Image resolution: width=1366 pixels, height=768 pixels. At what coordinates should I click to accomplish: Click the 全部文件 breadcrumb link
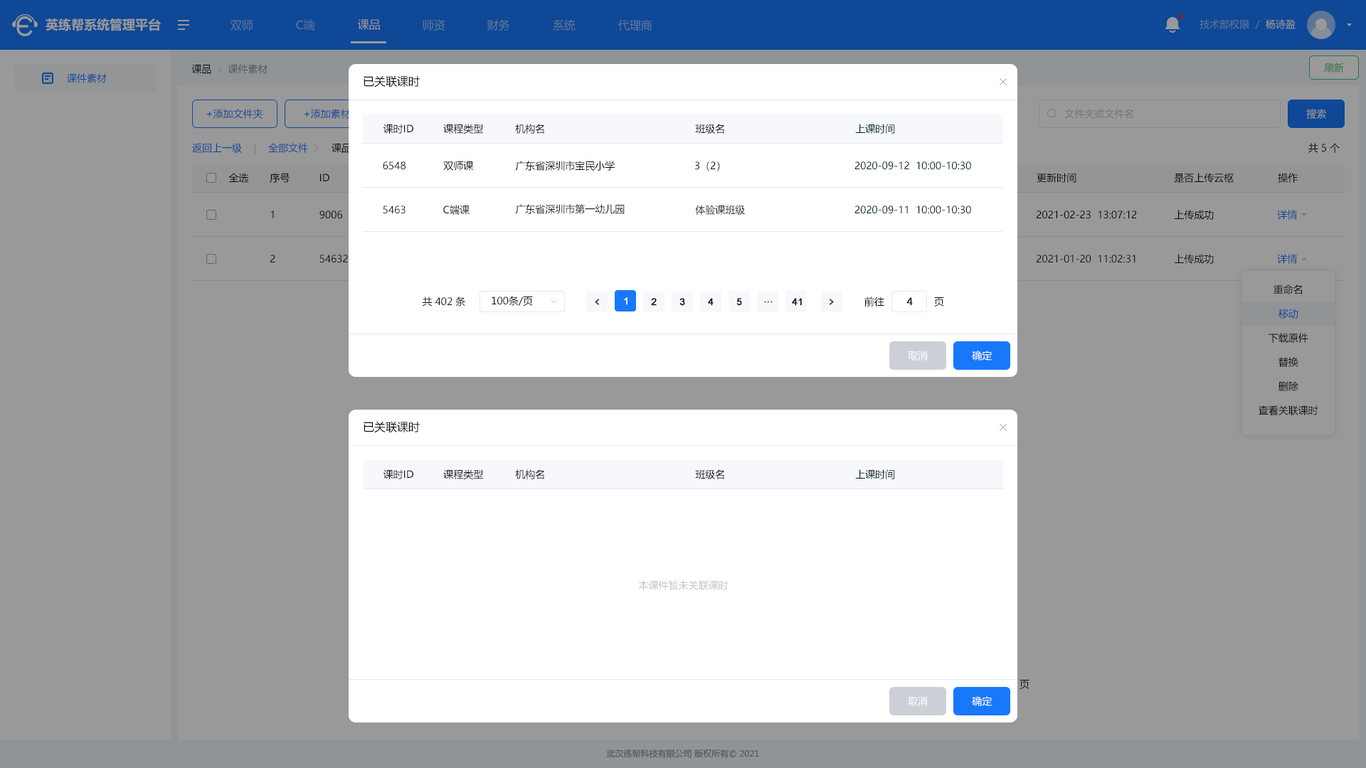point(288,148)
